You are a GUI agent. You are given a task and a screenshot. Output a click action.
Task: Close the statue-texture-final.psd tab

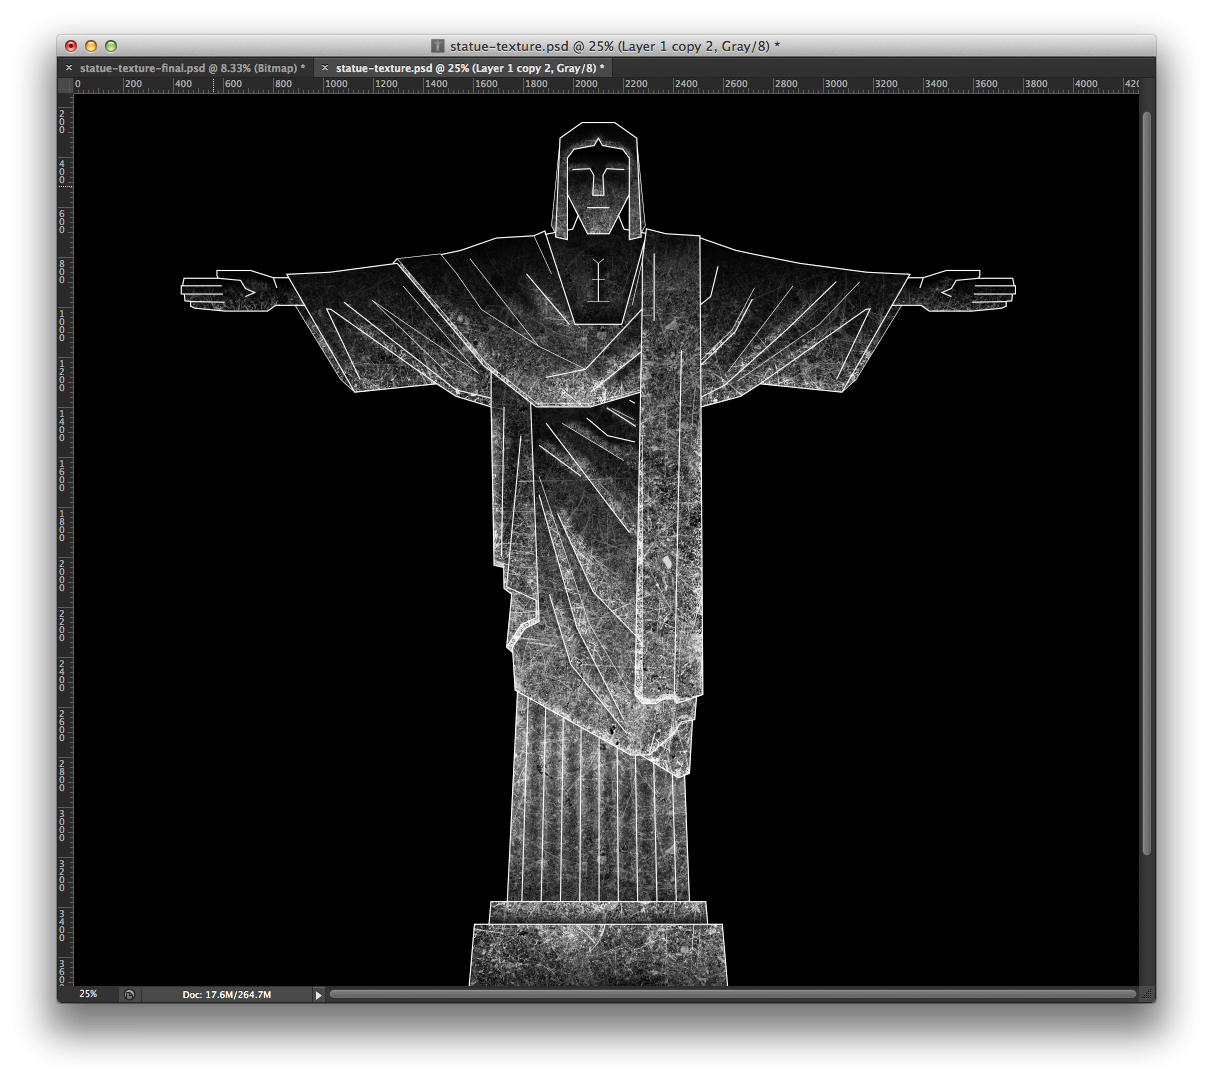pos(69,68)
